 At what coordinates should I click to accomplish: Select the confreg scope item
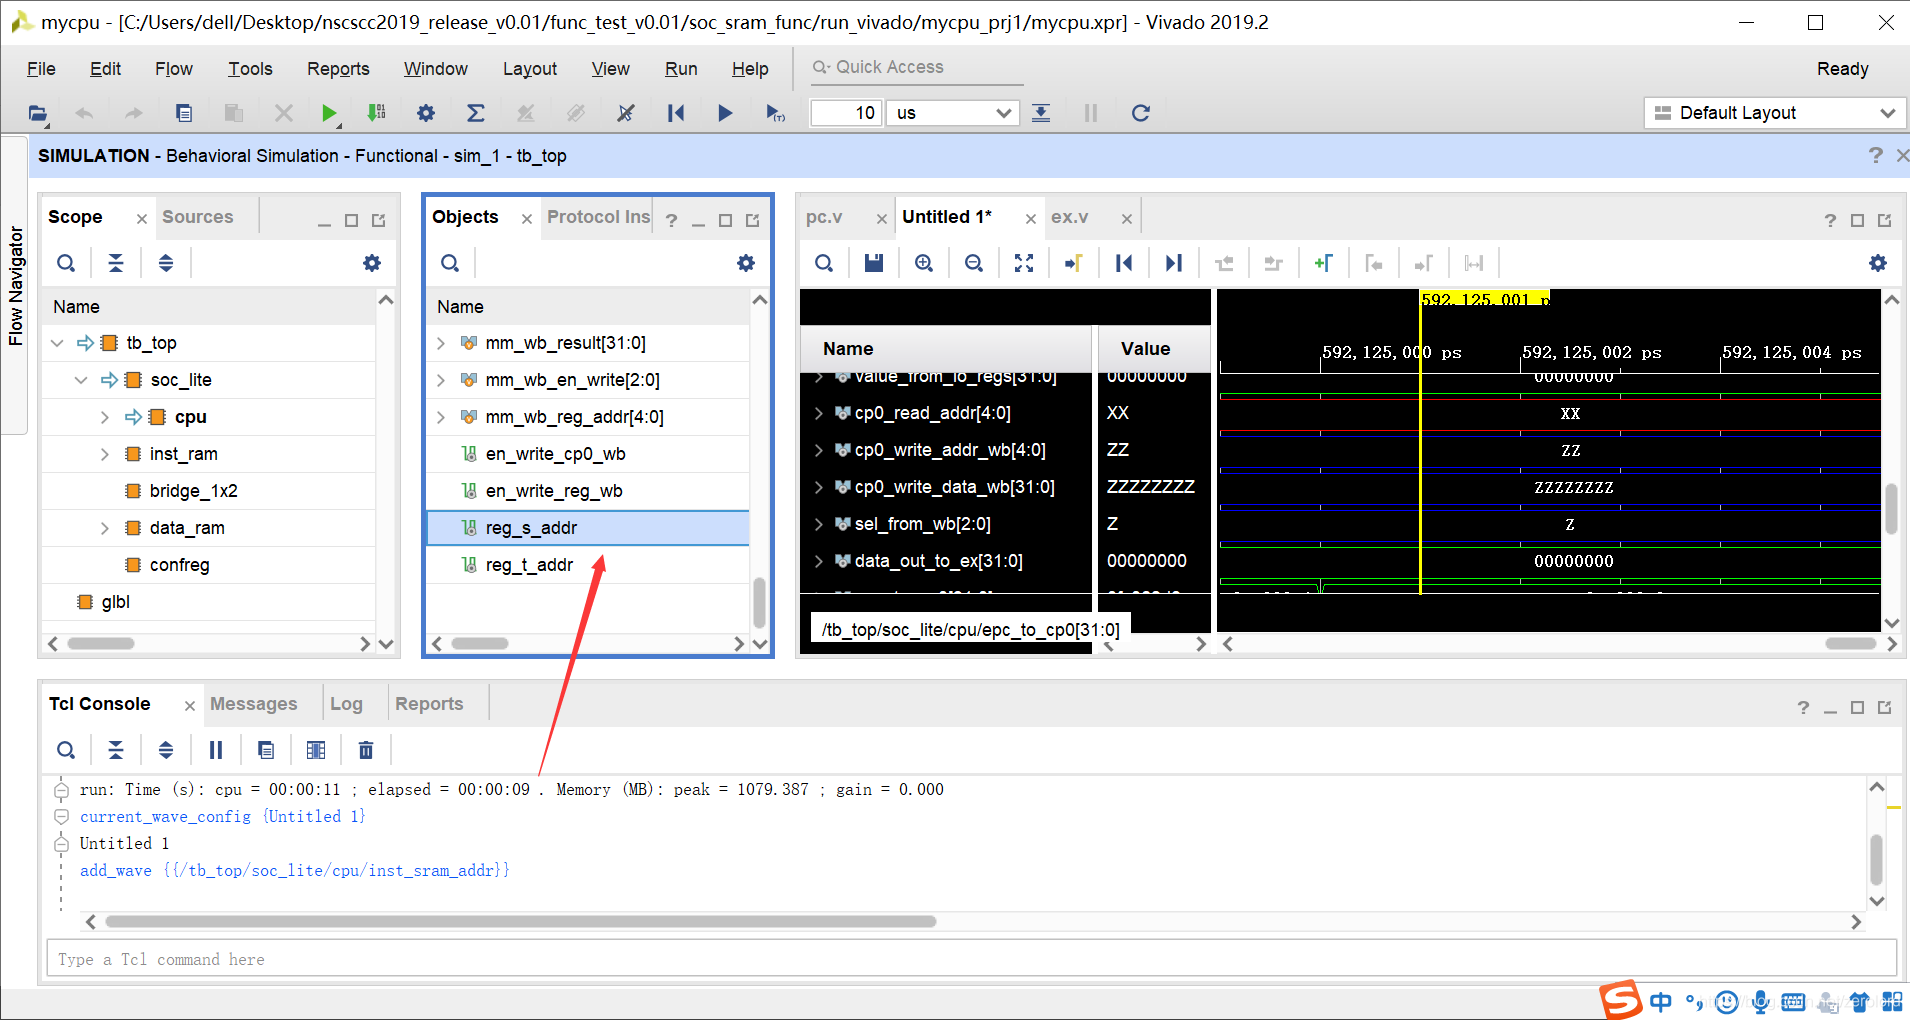pyautogui.click(x=179, y=565)
